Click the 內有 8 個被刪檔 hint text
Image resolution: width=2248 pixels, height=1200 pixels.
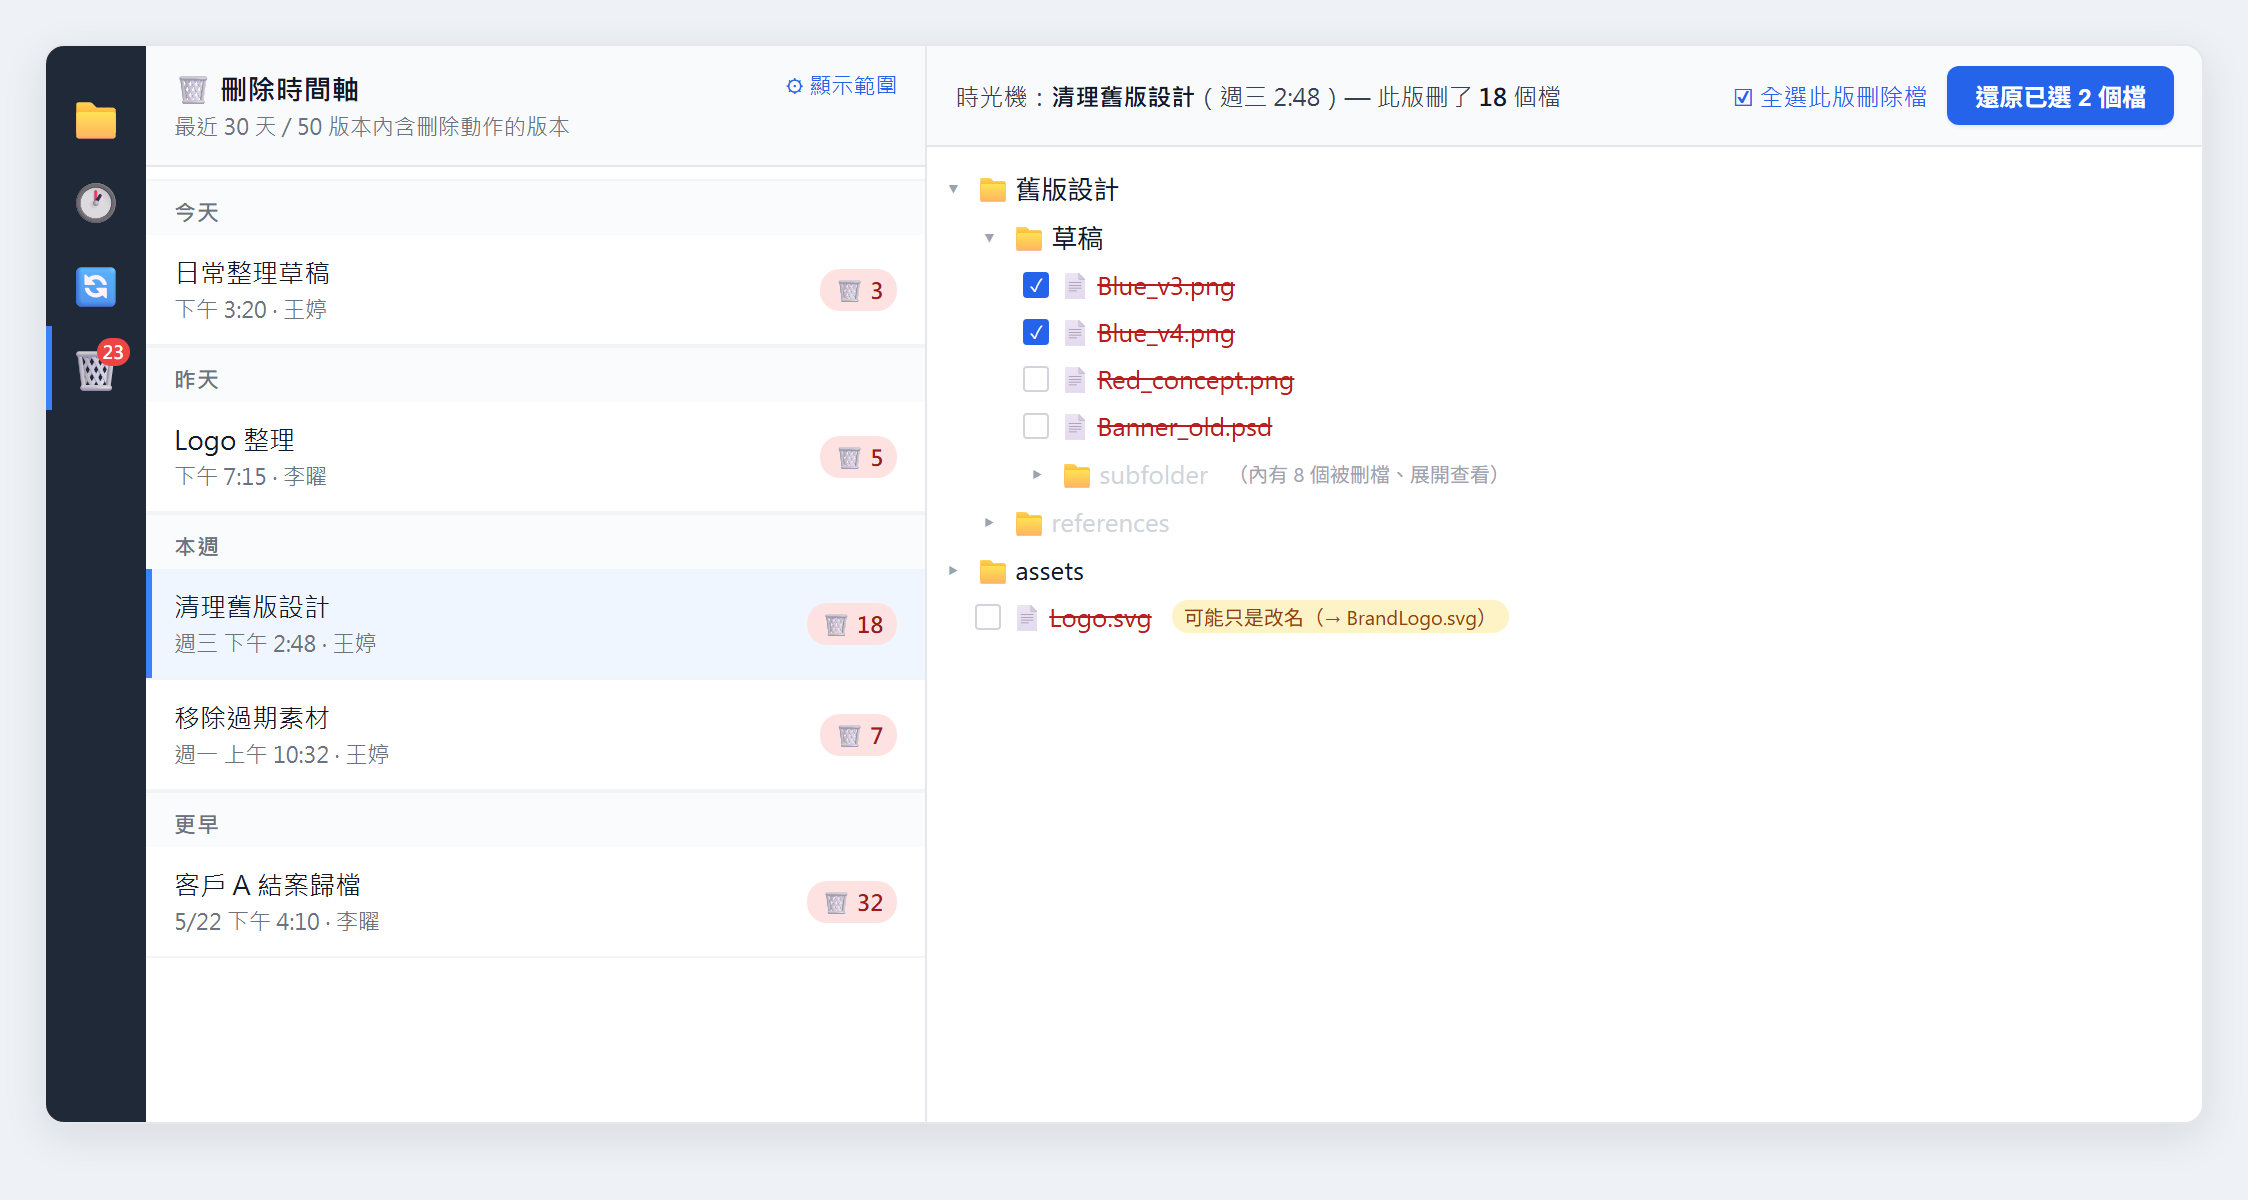pyautogui.click(x=1369, y=475)
